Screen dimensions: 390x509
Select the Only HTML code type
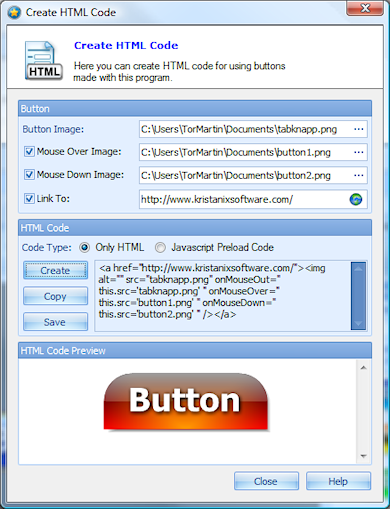point(84,248)
